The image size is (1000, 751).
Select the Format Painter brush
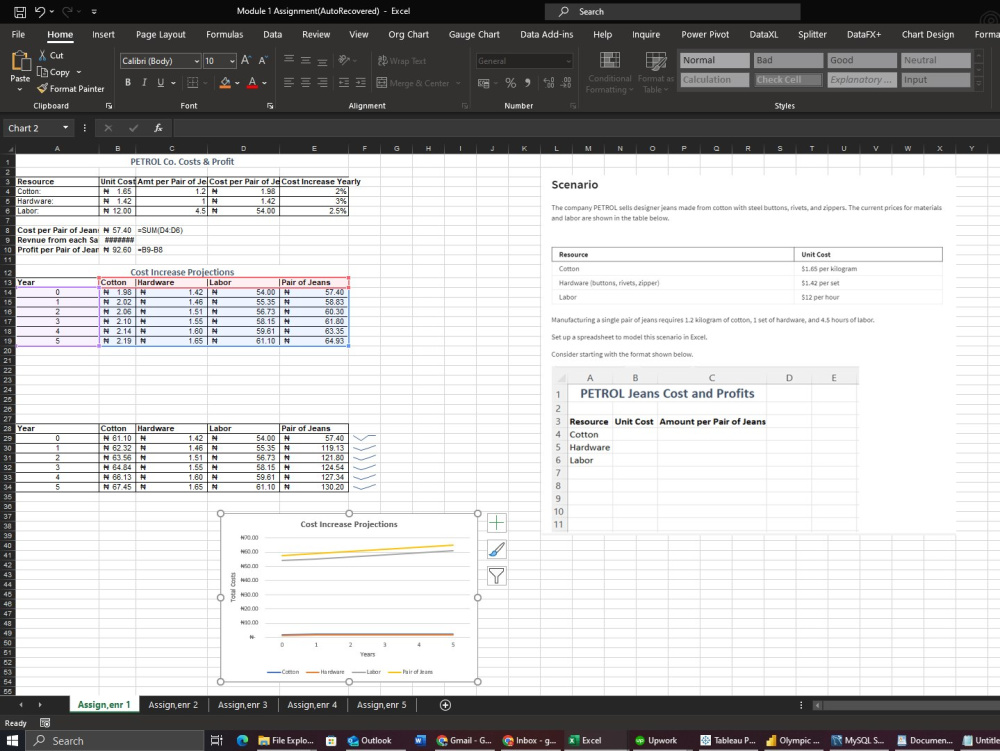pyautogui.click(x=71, y=89)
